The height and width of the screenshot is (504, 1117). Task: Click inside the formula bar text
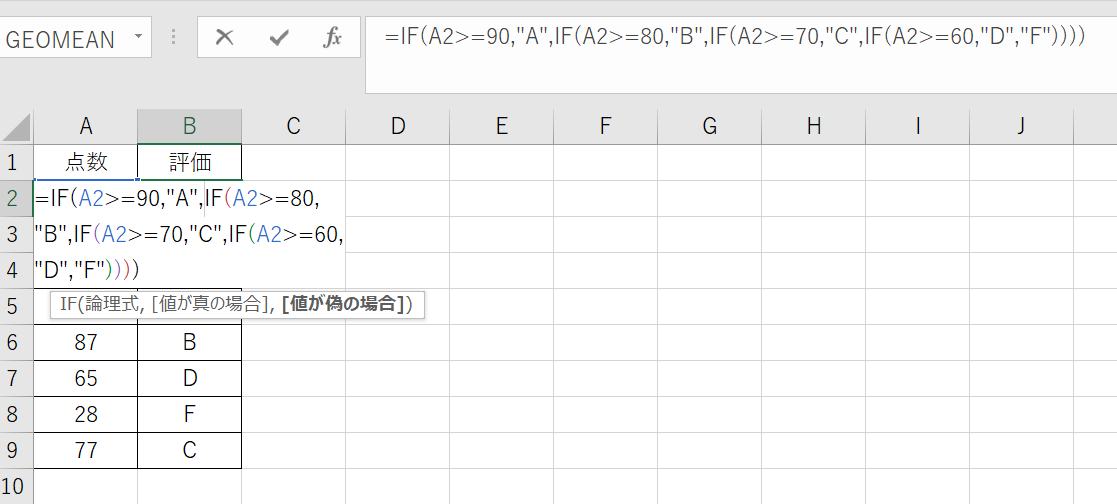click(x=734, y=38)
